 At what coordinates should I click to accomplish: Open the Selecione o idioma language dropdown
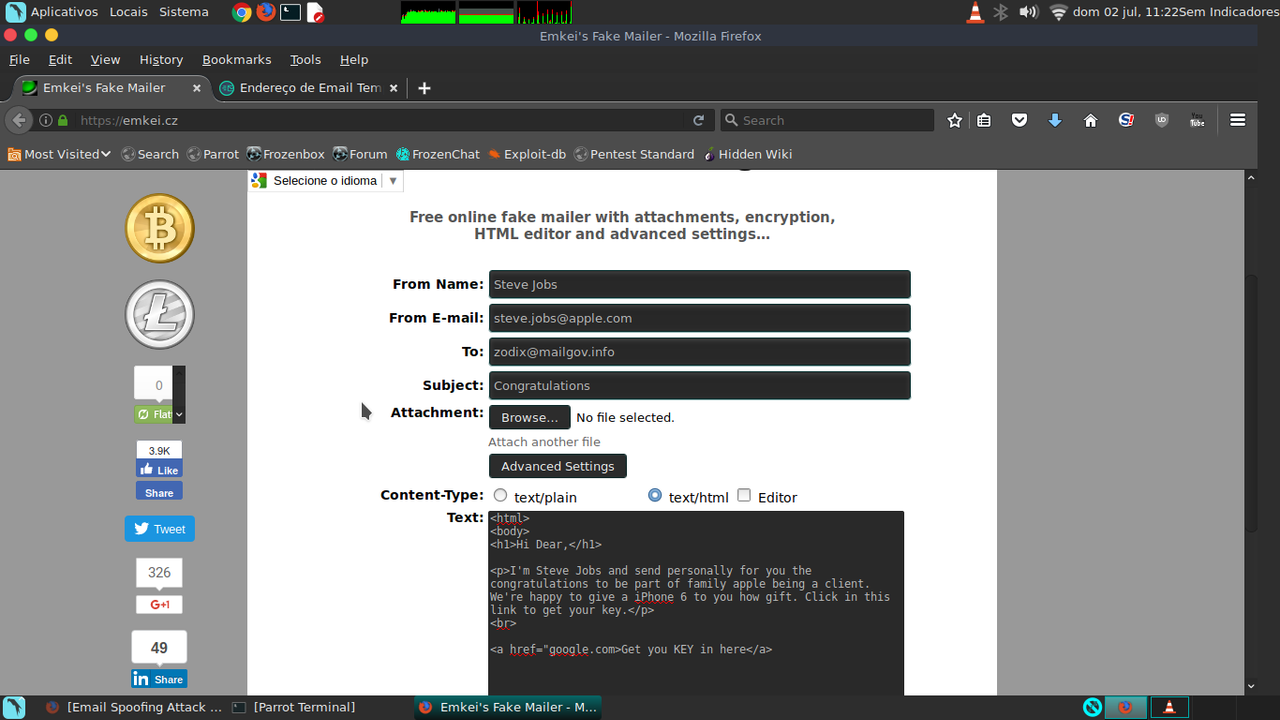point(326,181)
